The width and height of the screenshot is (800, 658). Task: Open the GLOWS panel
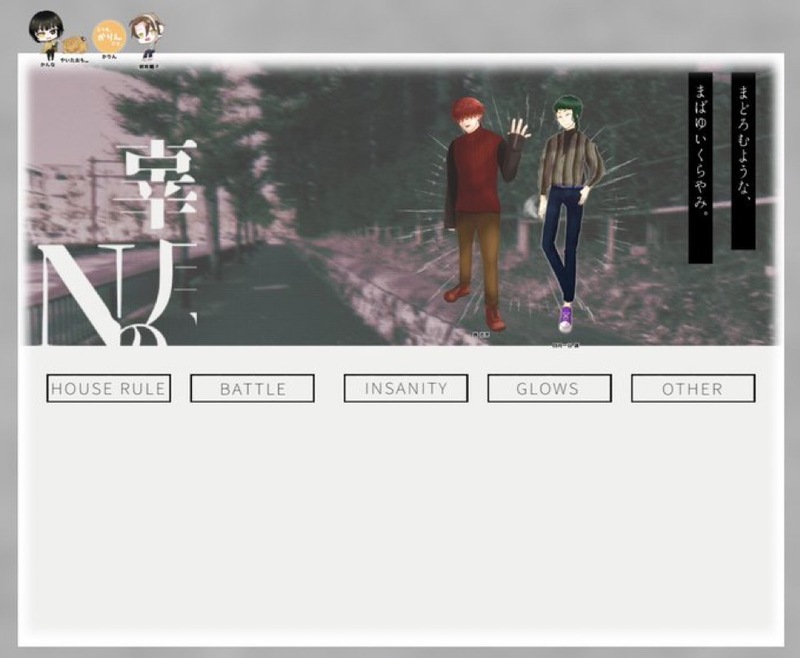pyautogui.click(x=549, y=388)
